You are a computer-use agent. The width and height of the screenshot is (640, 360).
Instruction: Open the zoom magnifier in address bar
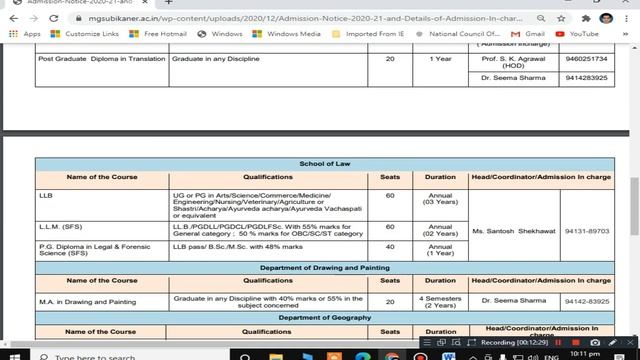[x=541, y=19]
